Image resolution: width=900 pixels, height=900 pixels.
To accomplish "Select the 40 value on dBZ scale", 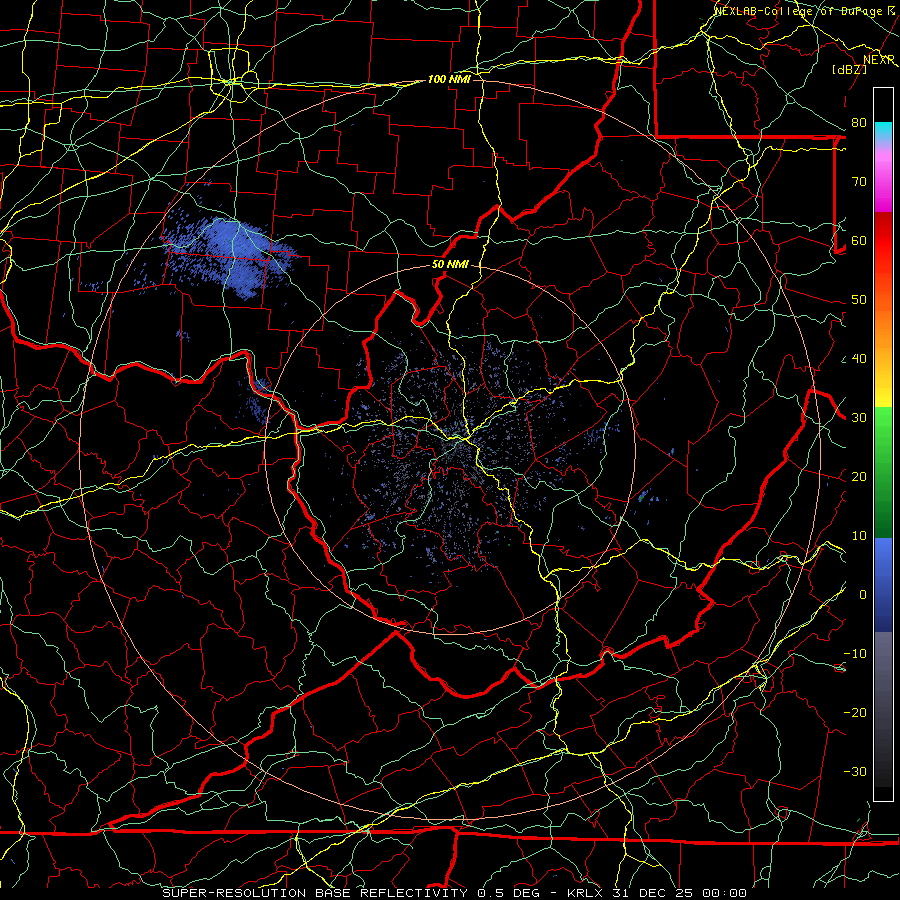I will [859, 359].
